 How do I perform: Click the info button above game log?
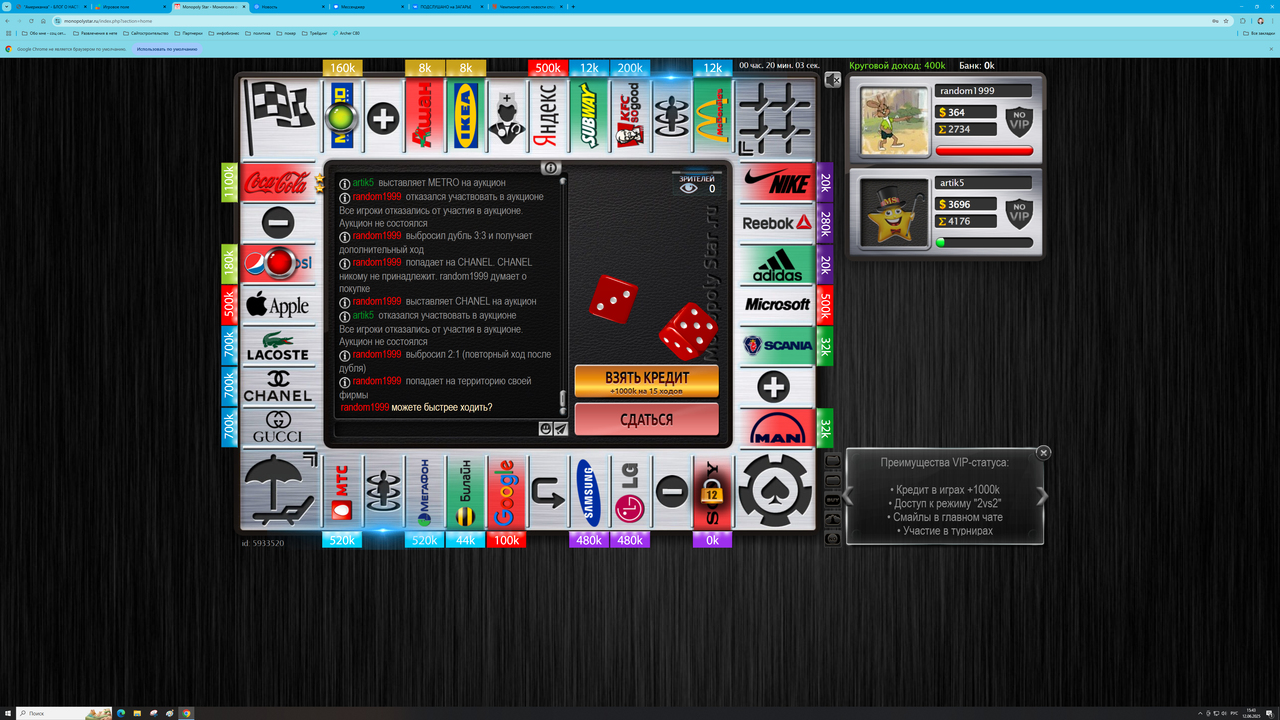(550, 168)
